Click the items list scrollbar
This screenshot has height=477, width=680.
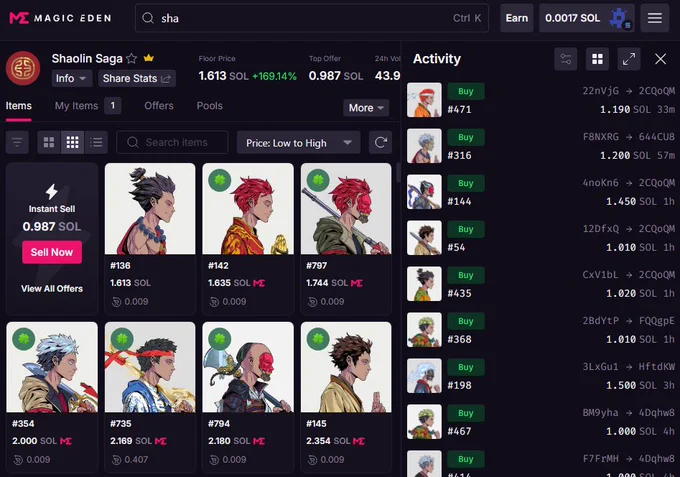[x=397, y=173]
